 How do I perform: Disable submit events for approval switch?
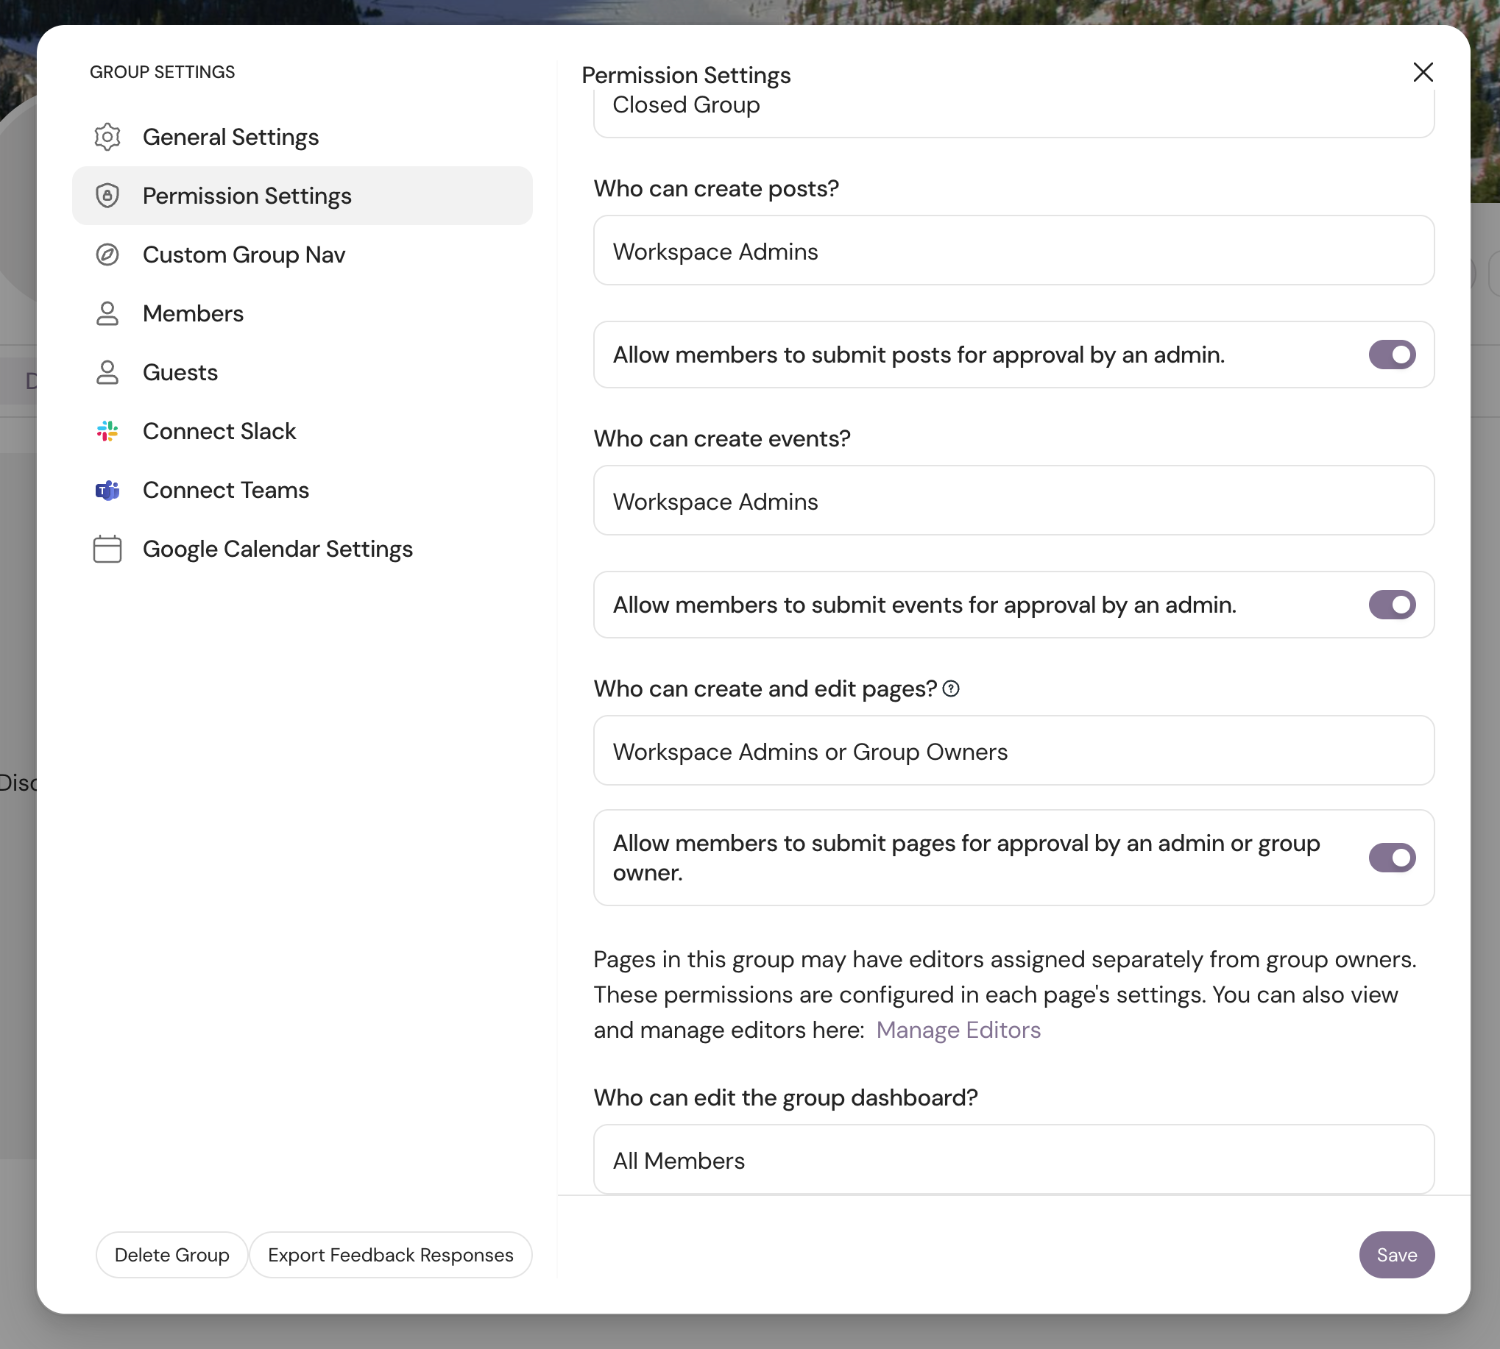1392,605
